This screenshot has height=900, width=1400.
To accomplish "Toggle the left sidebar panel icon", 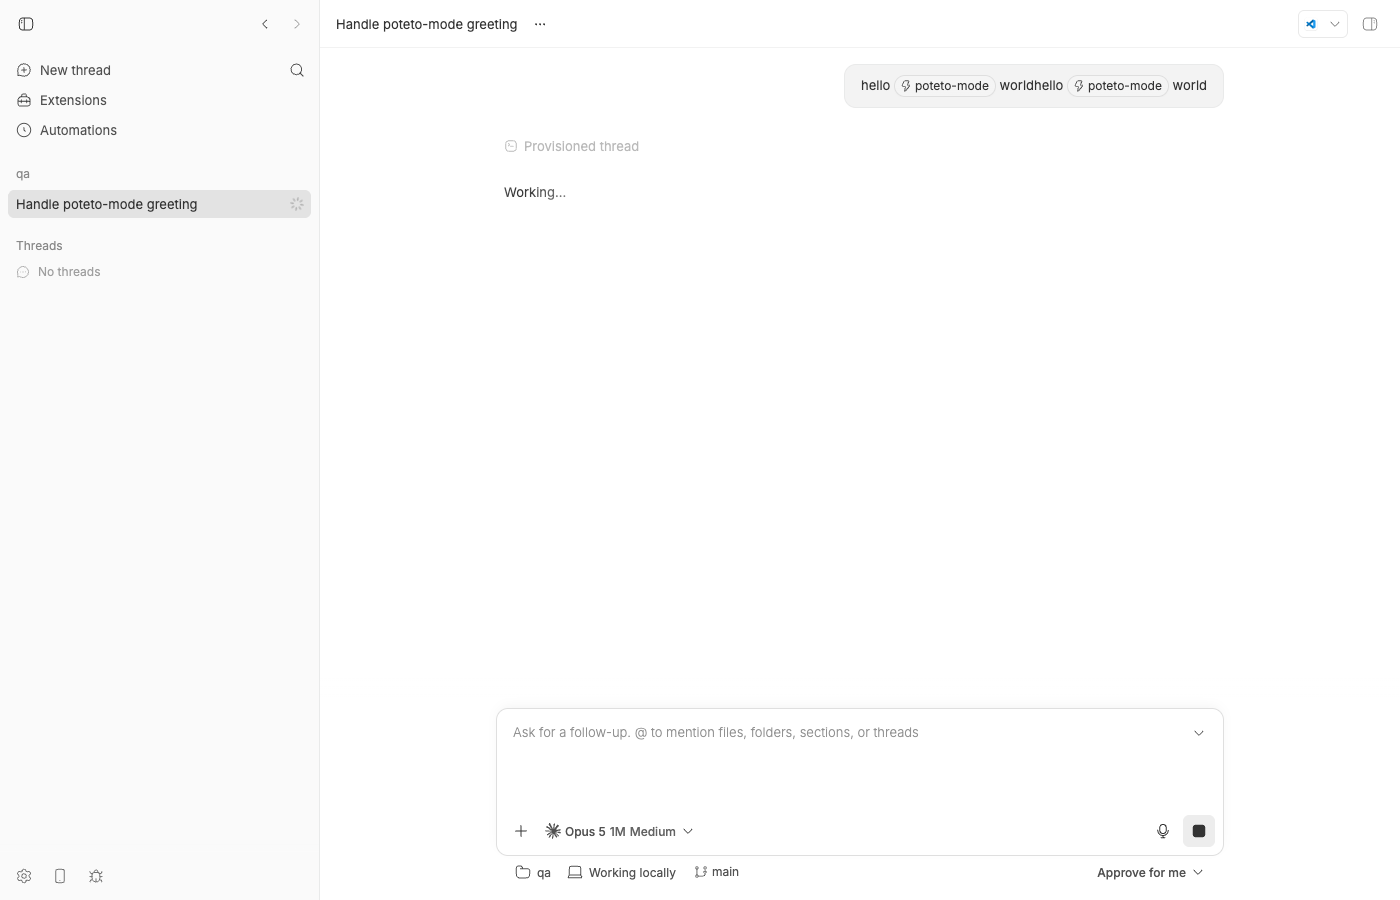I will click(x=26, y=24).
